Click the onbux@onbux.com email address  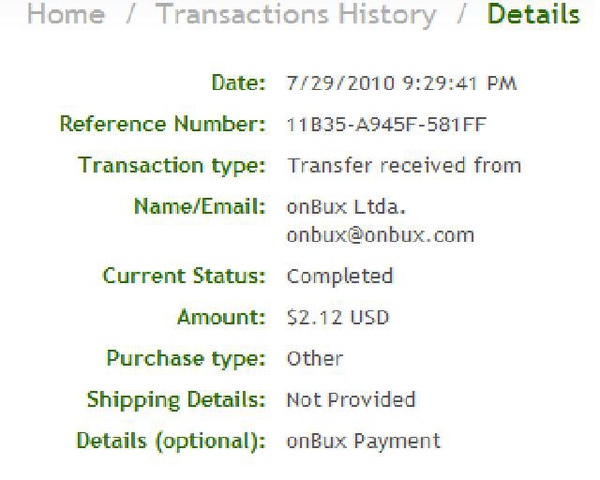click(380, 235)
